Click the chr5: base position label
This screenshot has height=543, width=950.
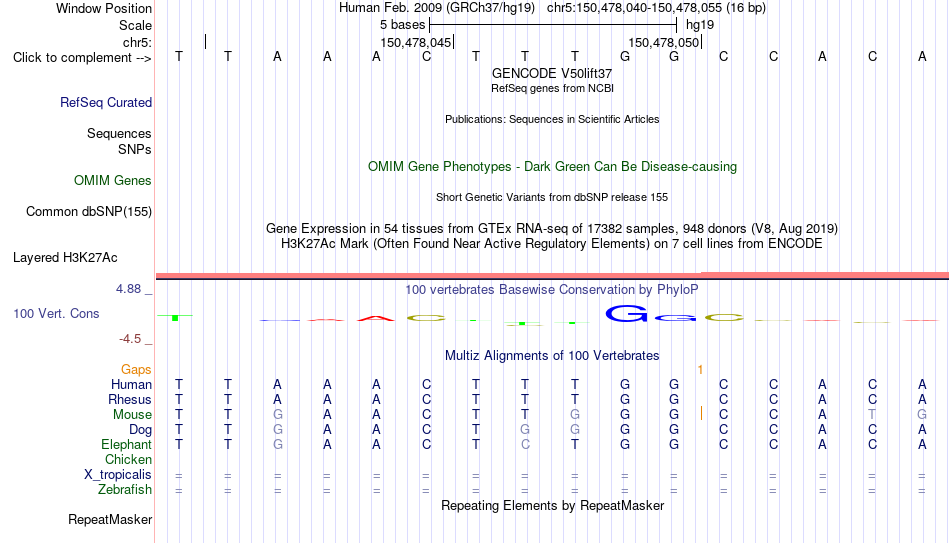coord(137,42)
